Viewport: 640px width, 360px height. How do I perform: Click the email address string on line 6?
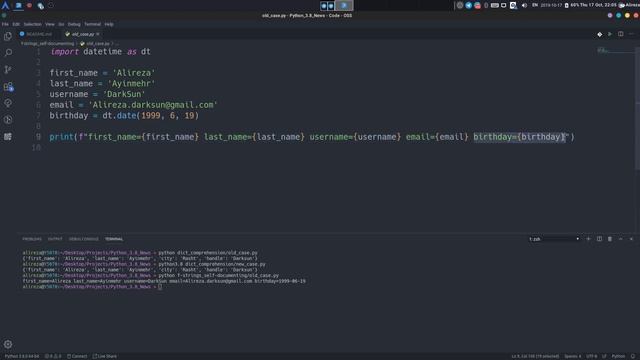(153, 105)
